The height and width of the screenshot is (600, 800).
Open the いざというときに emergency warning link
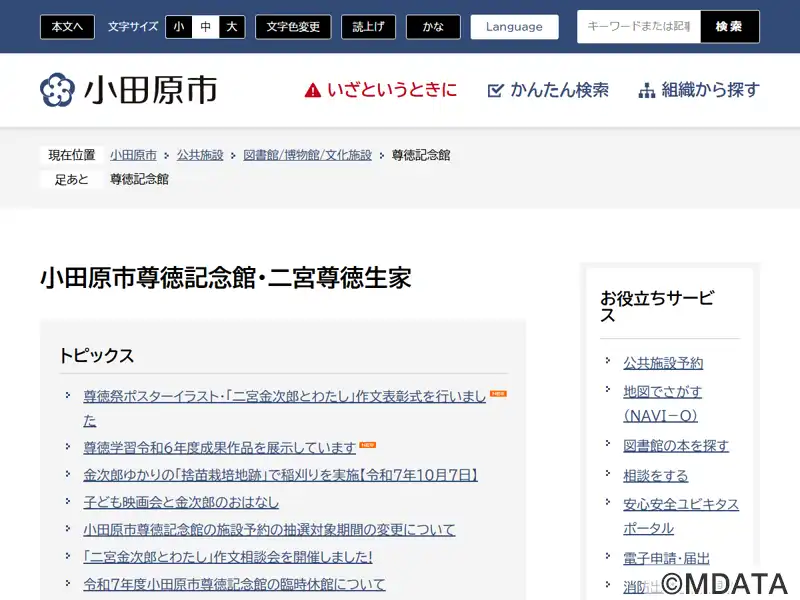[381, 90]
